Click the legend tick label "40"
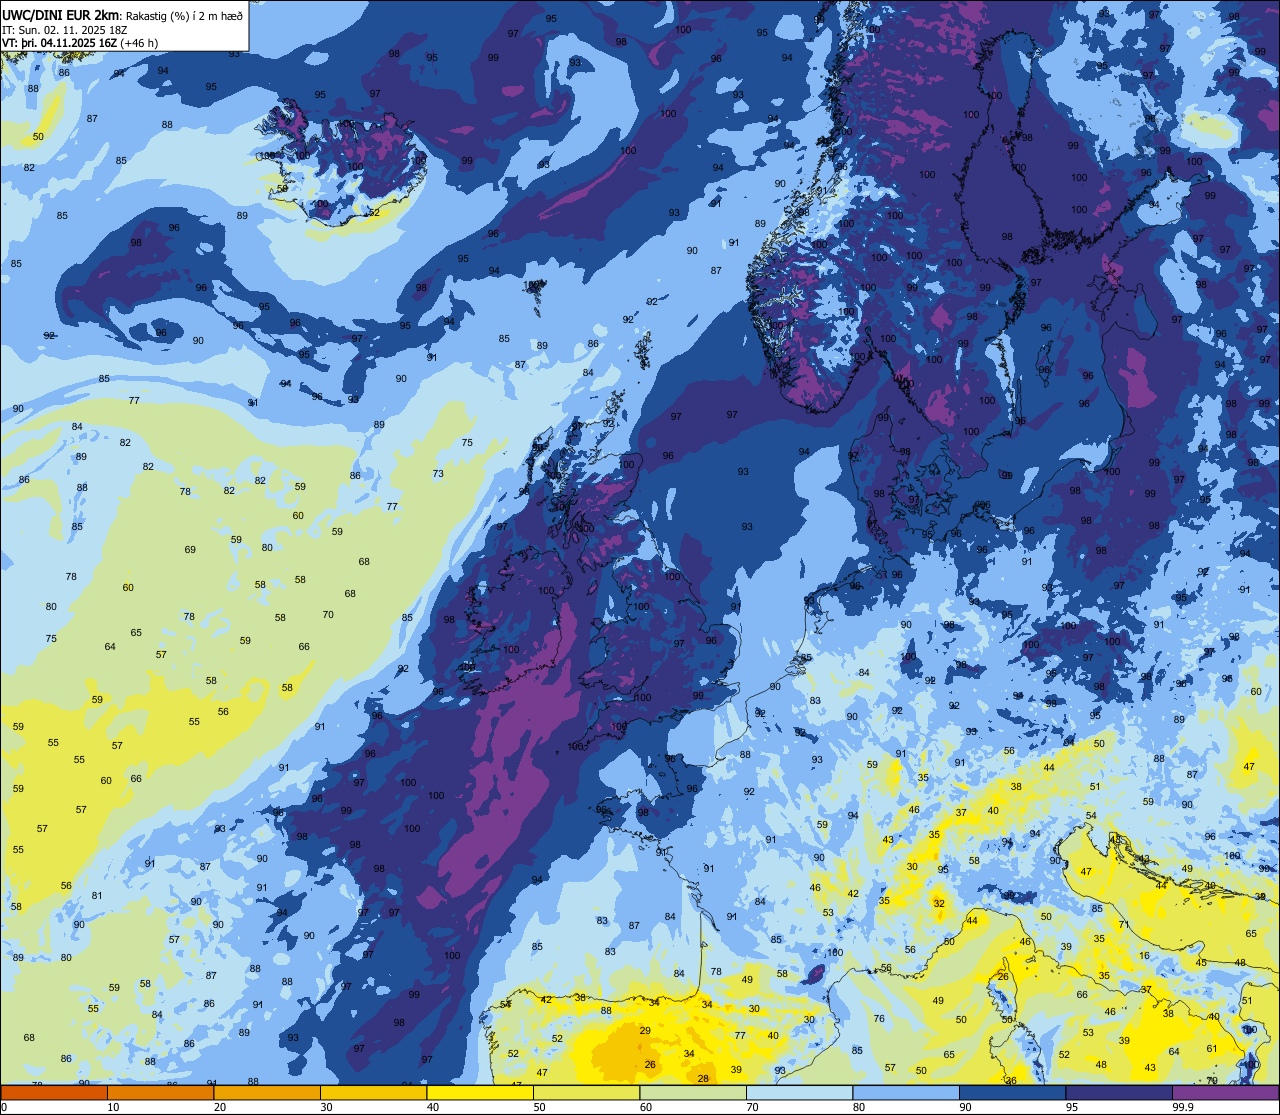The width and height of the screenshot is (1280, 1115). [433, 1107]
